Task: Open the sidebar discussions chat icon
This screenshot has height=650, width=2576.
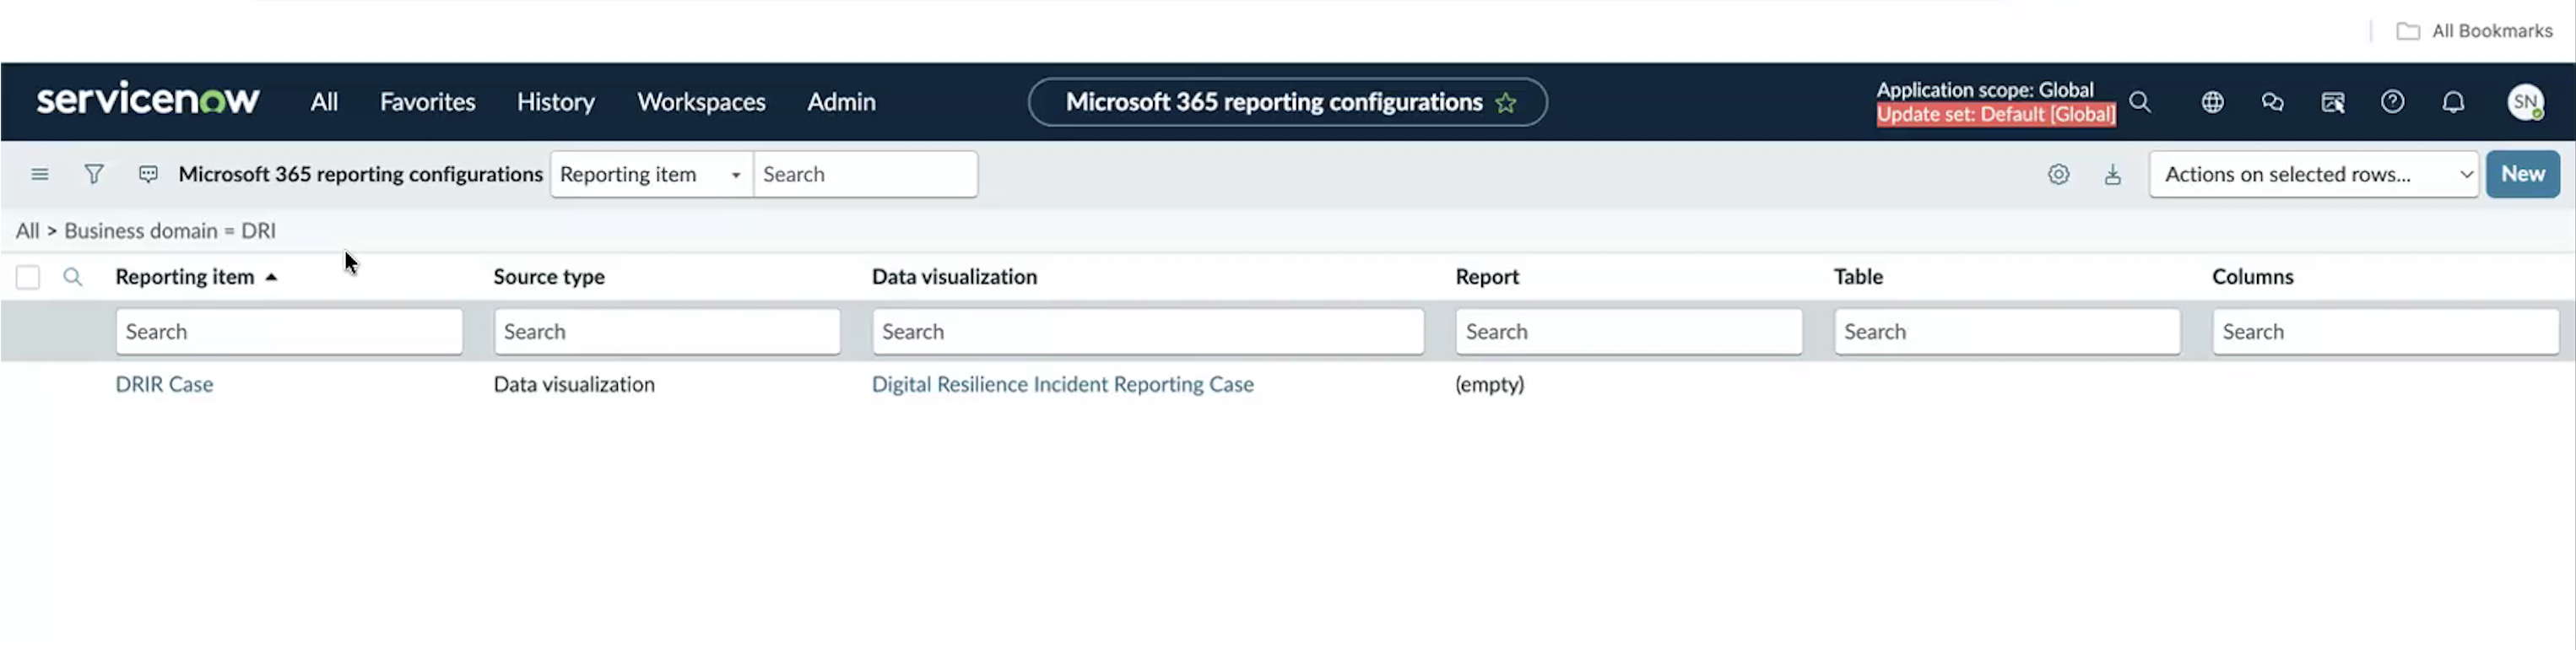Action: (2272, 101)
